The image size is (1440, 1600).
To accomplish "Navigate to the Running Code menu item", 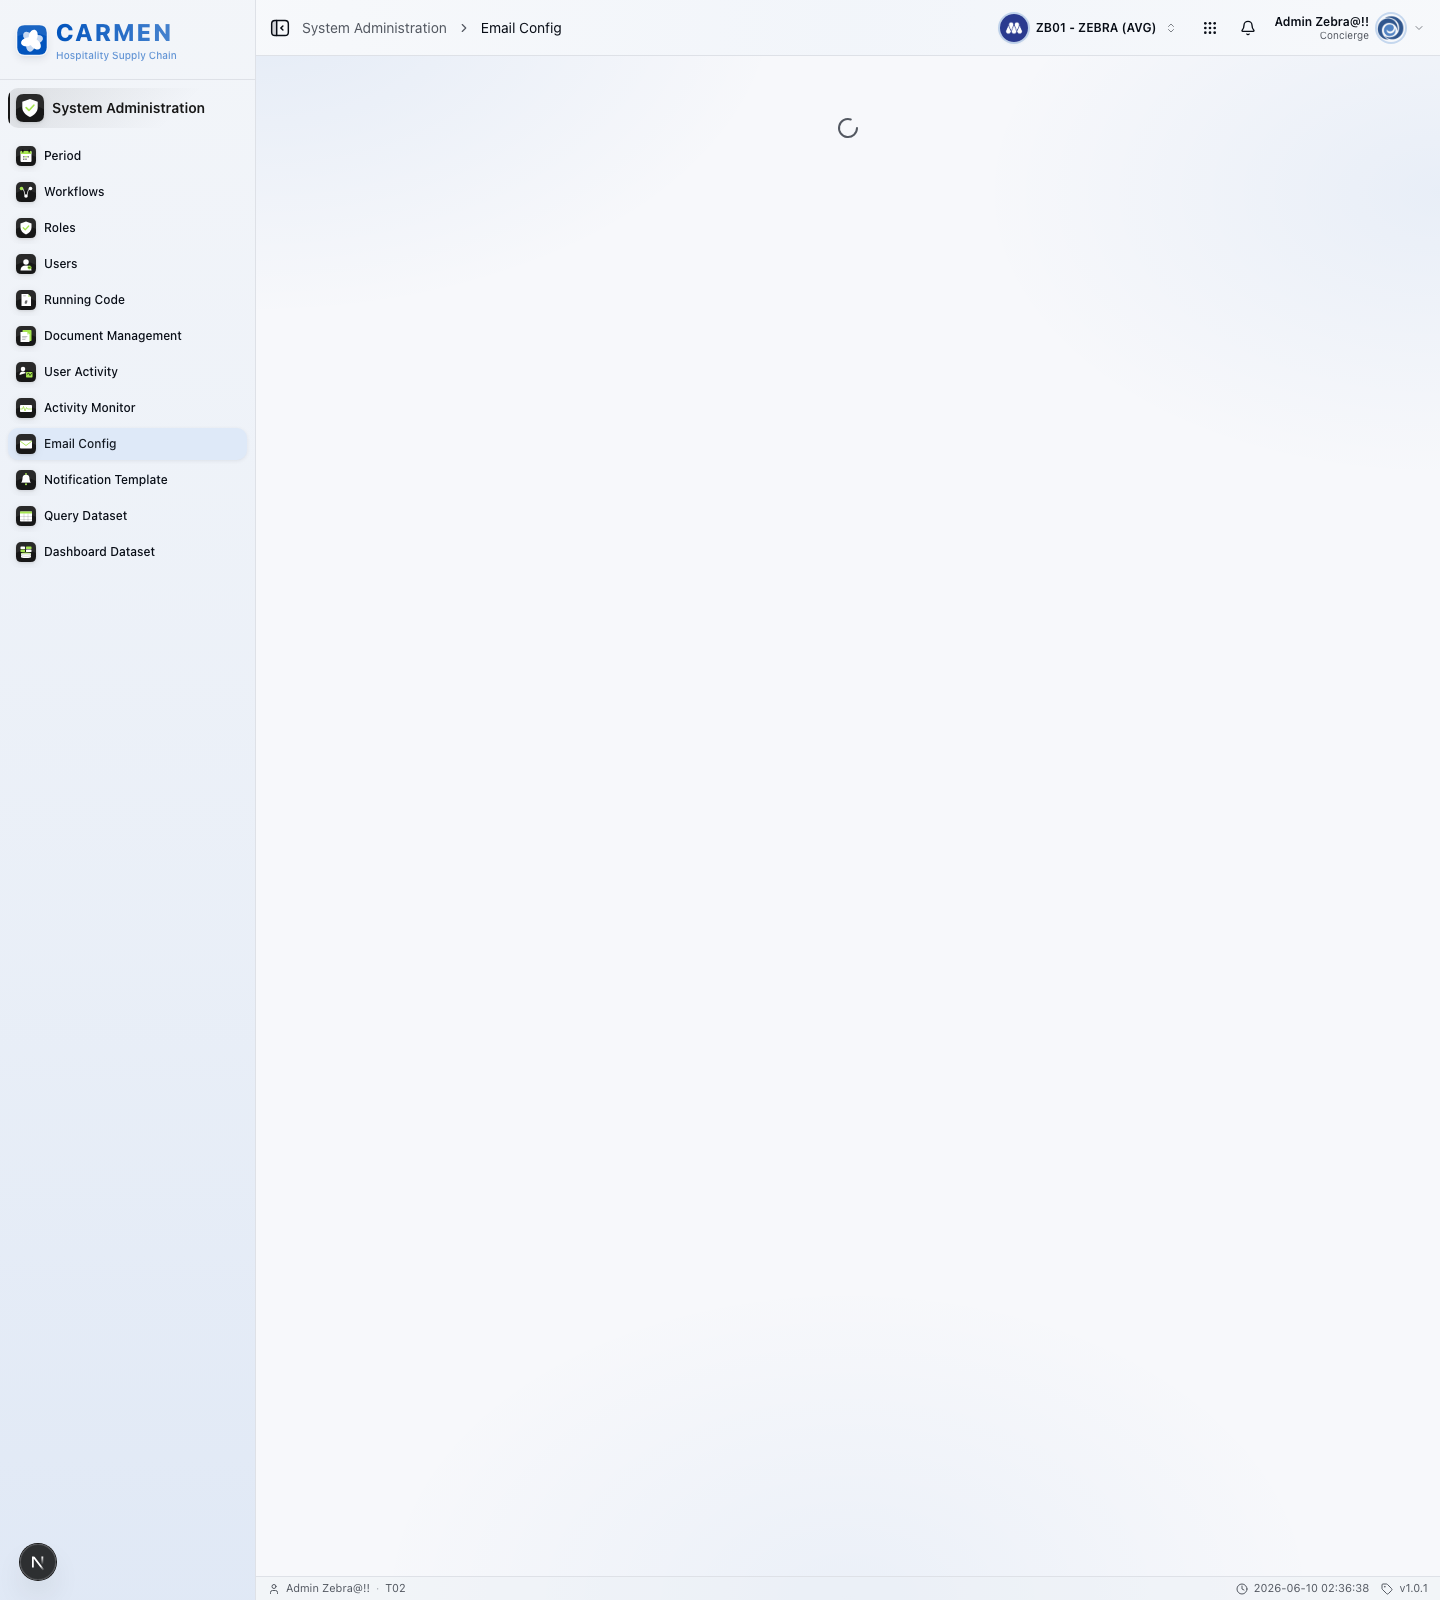I will point(127,300).
